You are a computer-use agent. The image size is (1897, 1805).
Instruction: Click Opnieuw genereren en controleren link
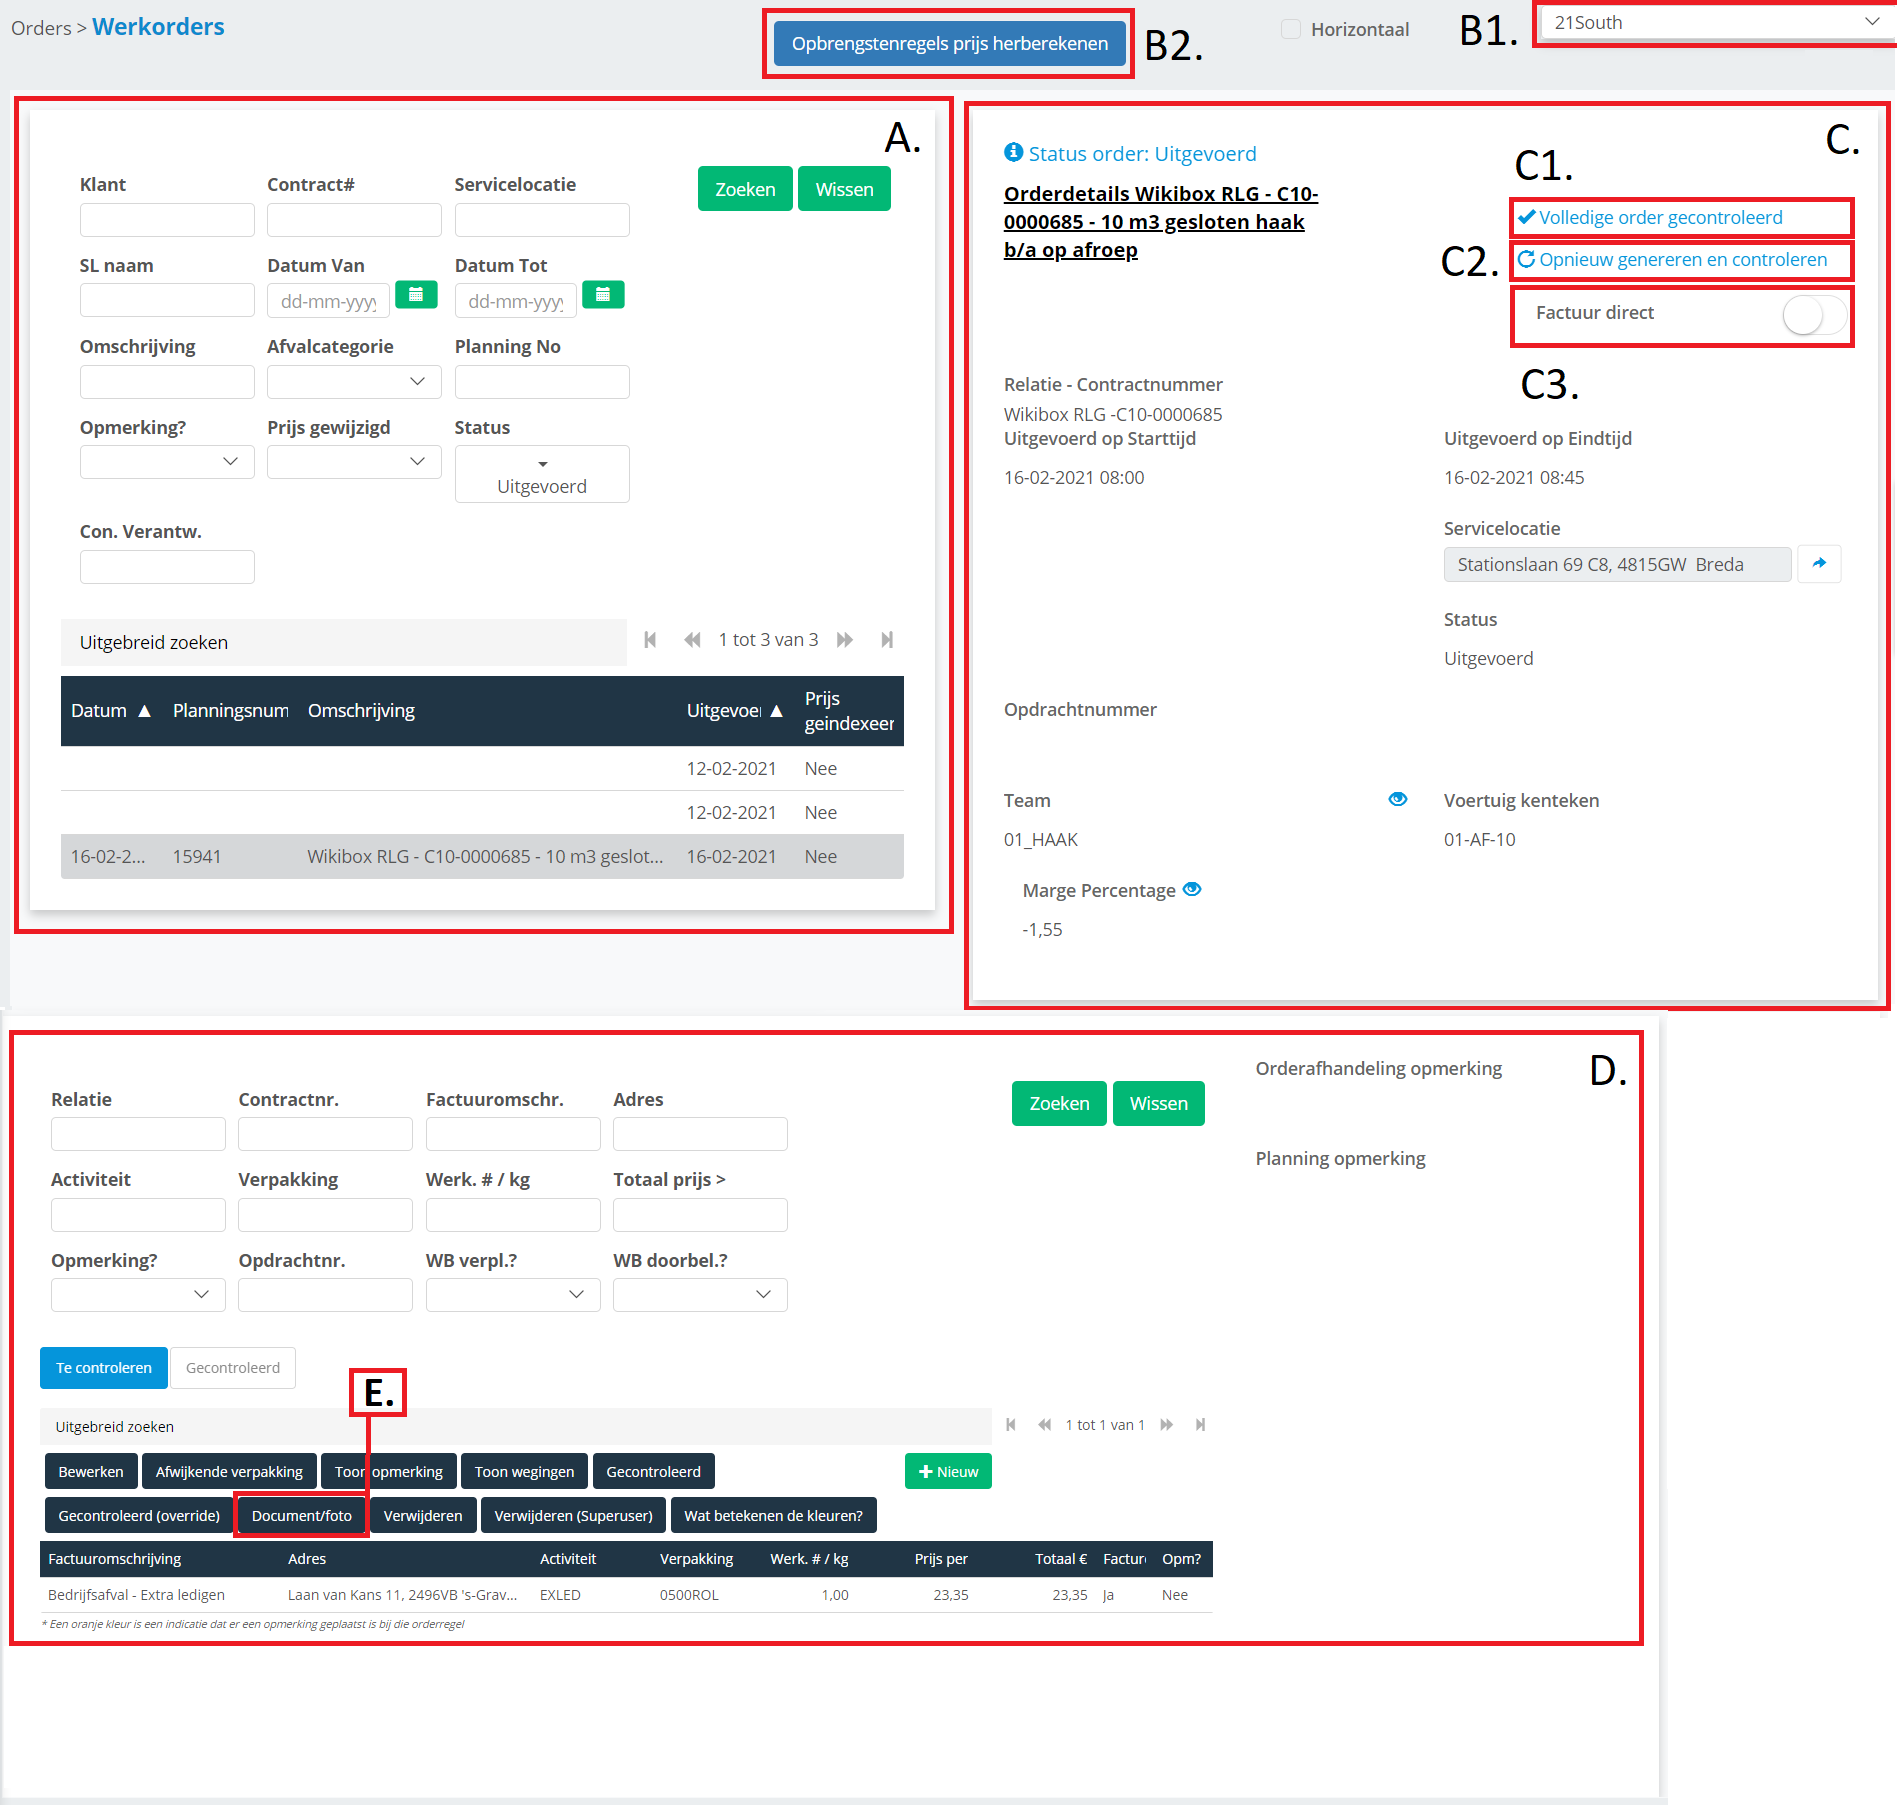coord(1673,259)
